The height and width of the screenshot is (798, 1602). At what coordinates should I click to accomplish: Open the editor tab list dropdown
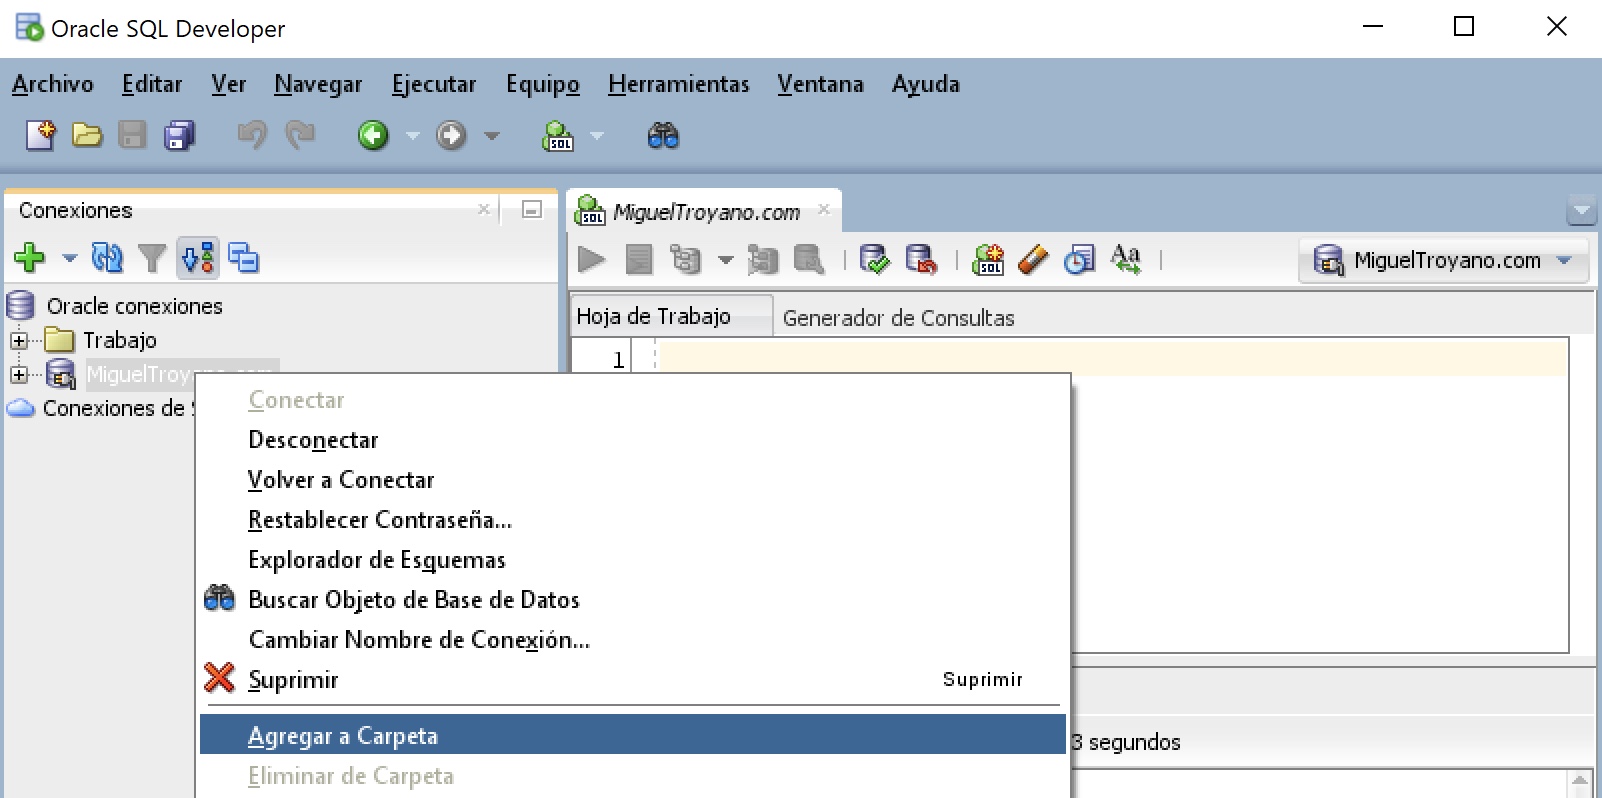pos(1581,211)
